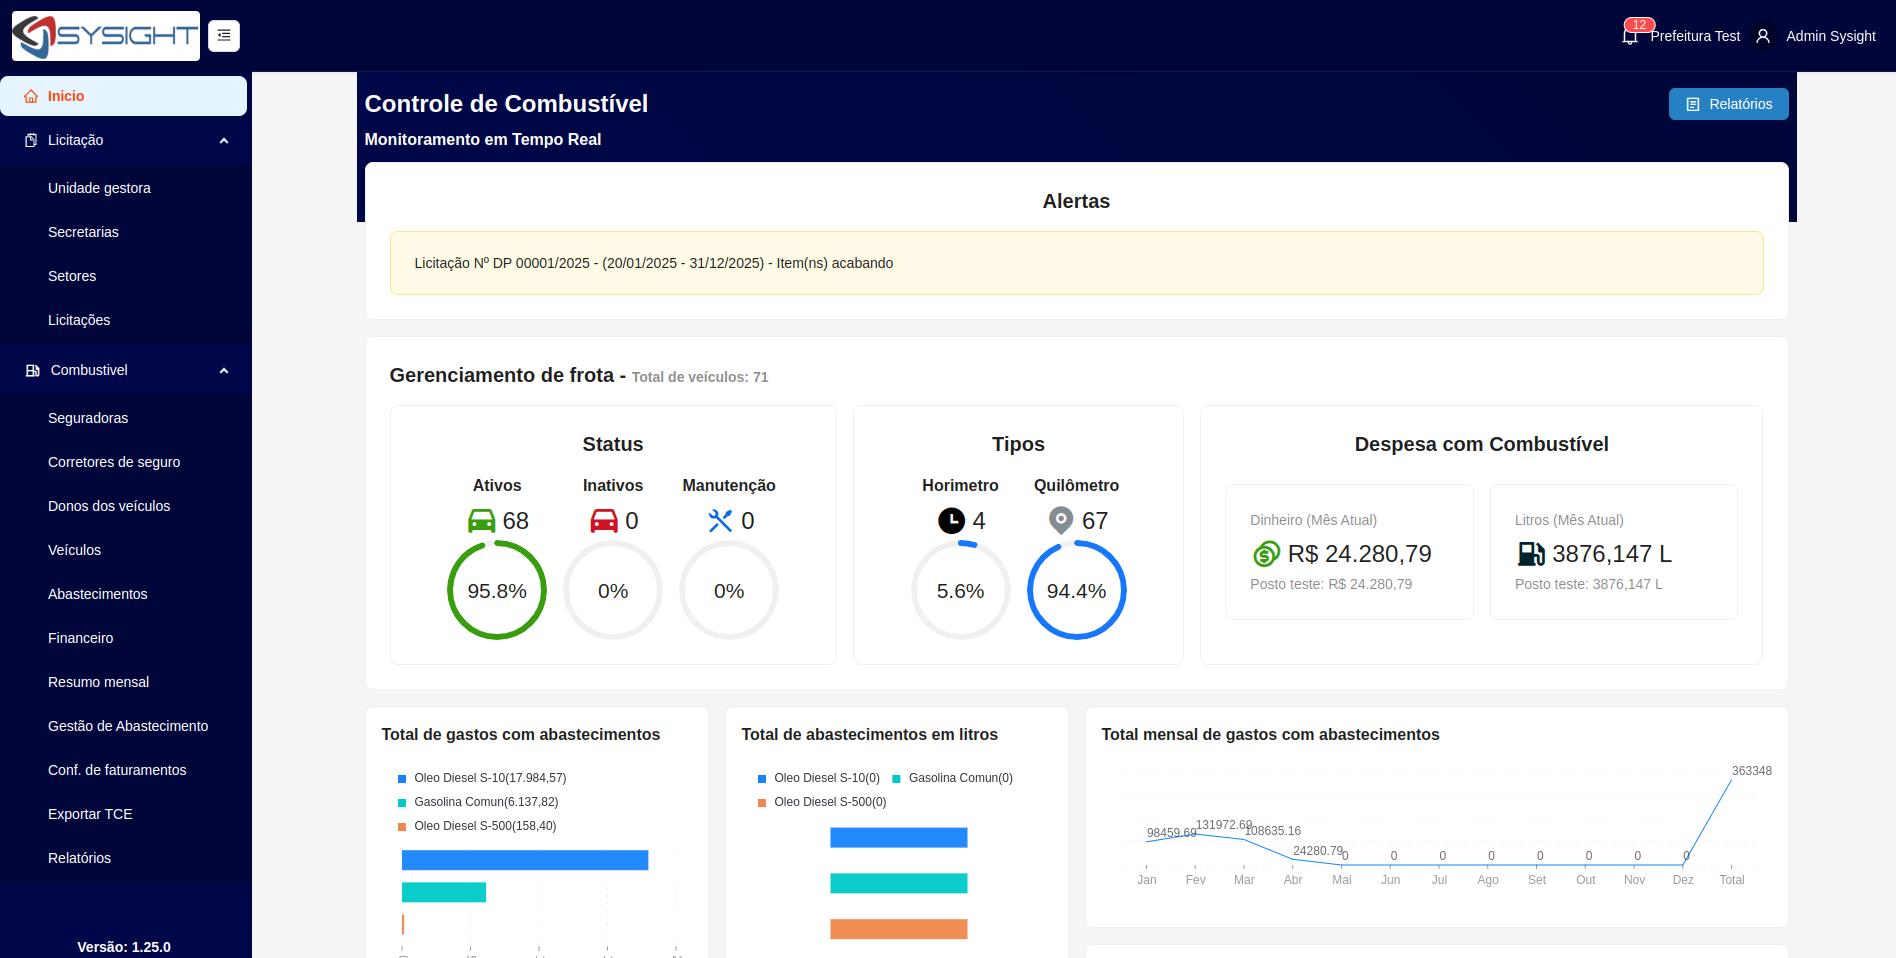Select Veículos from the sidebar
Screen dimensions: 1896x958
coord(75,550)
